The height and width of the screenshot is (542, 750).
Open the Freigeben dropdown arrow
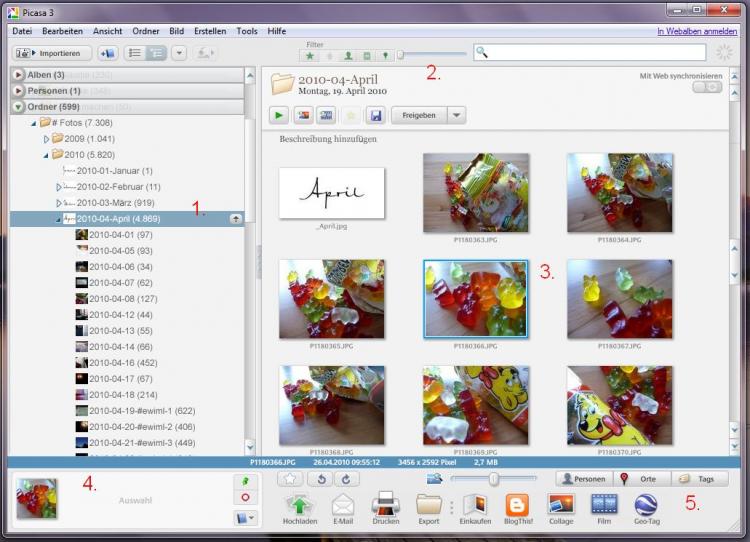(x=456, y=115)
